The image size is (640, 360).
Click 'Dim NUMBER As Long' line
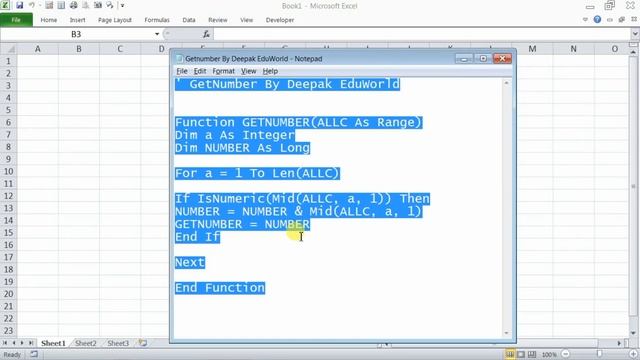click(x=242, y=148)
